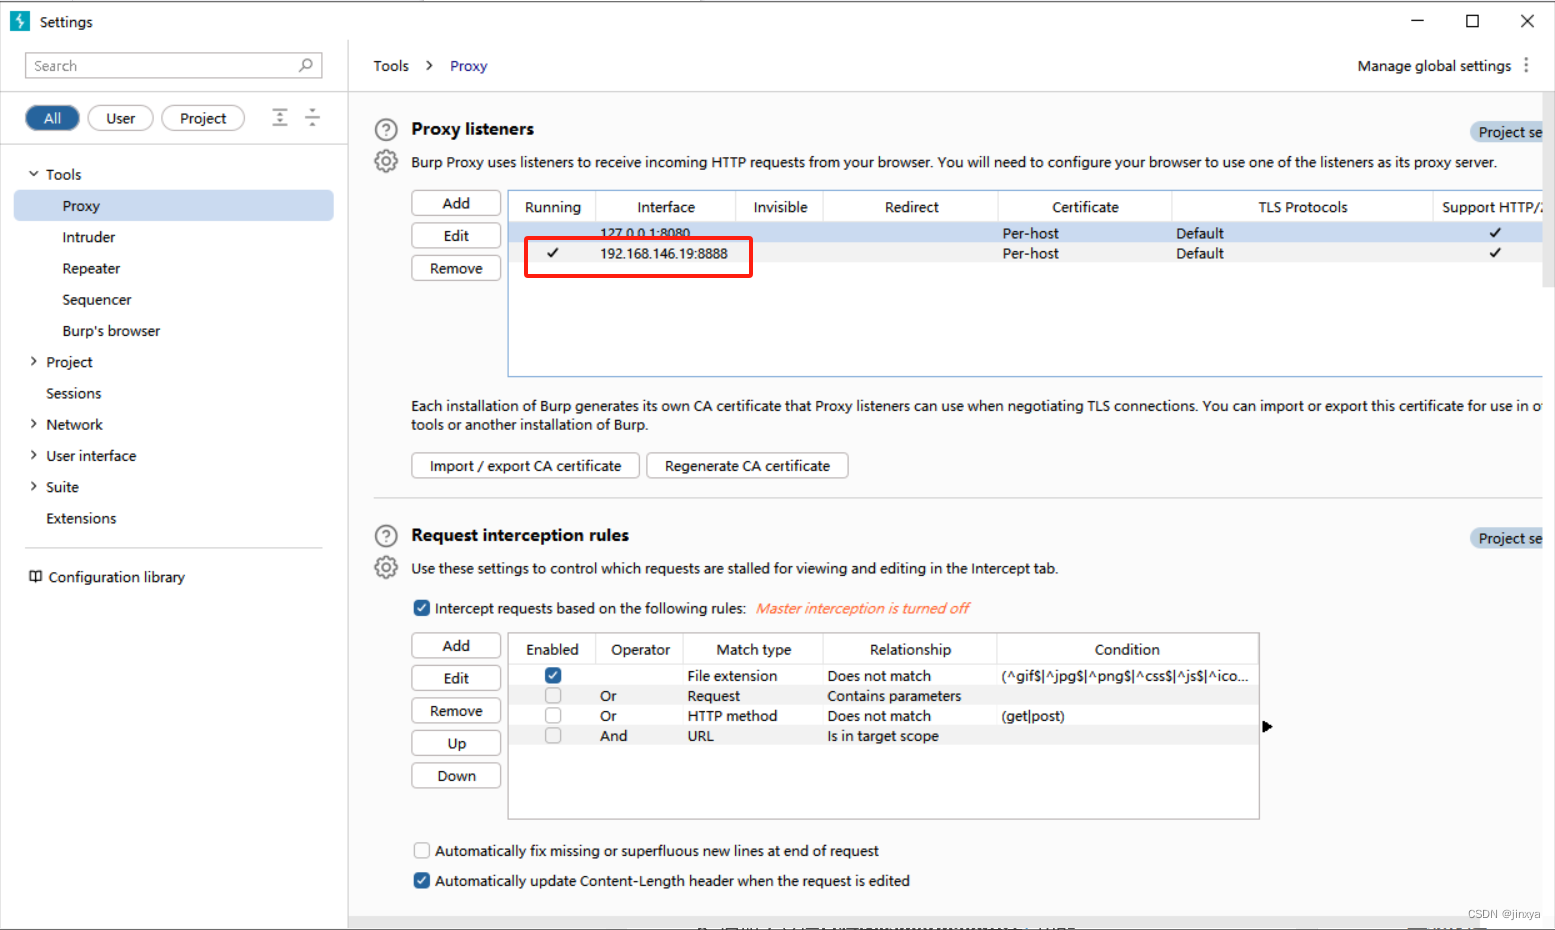Expand the User interface tree node
Screen dimensions: 1555x930
[x=33, y=455]
